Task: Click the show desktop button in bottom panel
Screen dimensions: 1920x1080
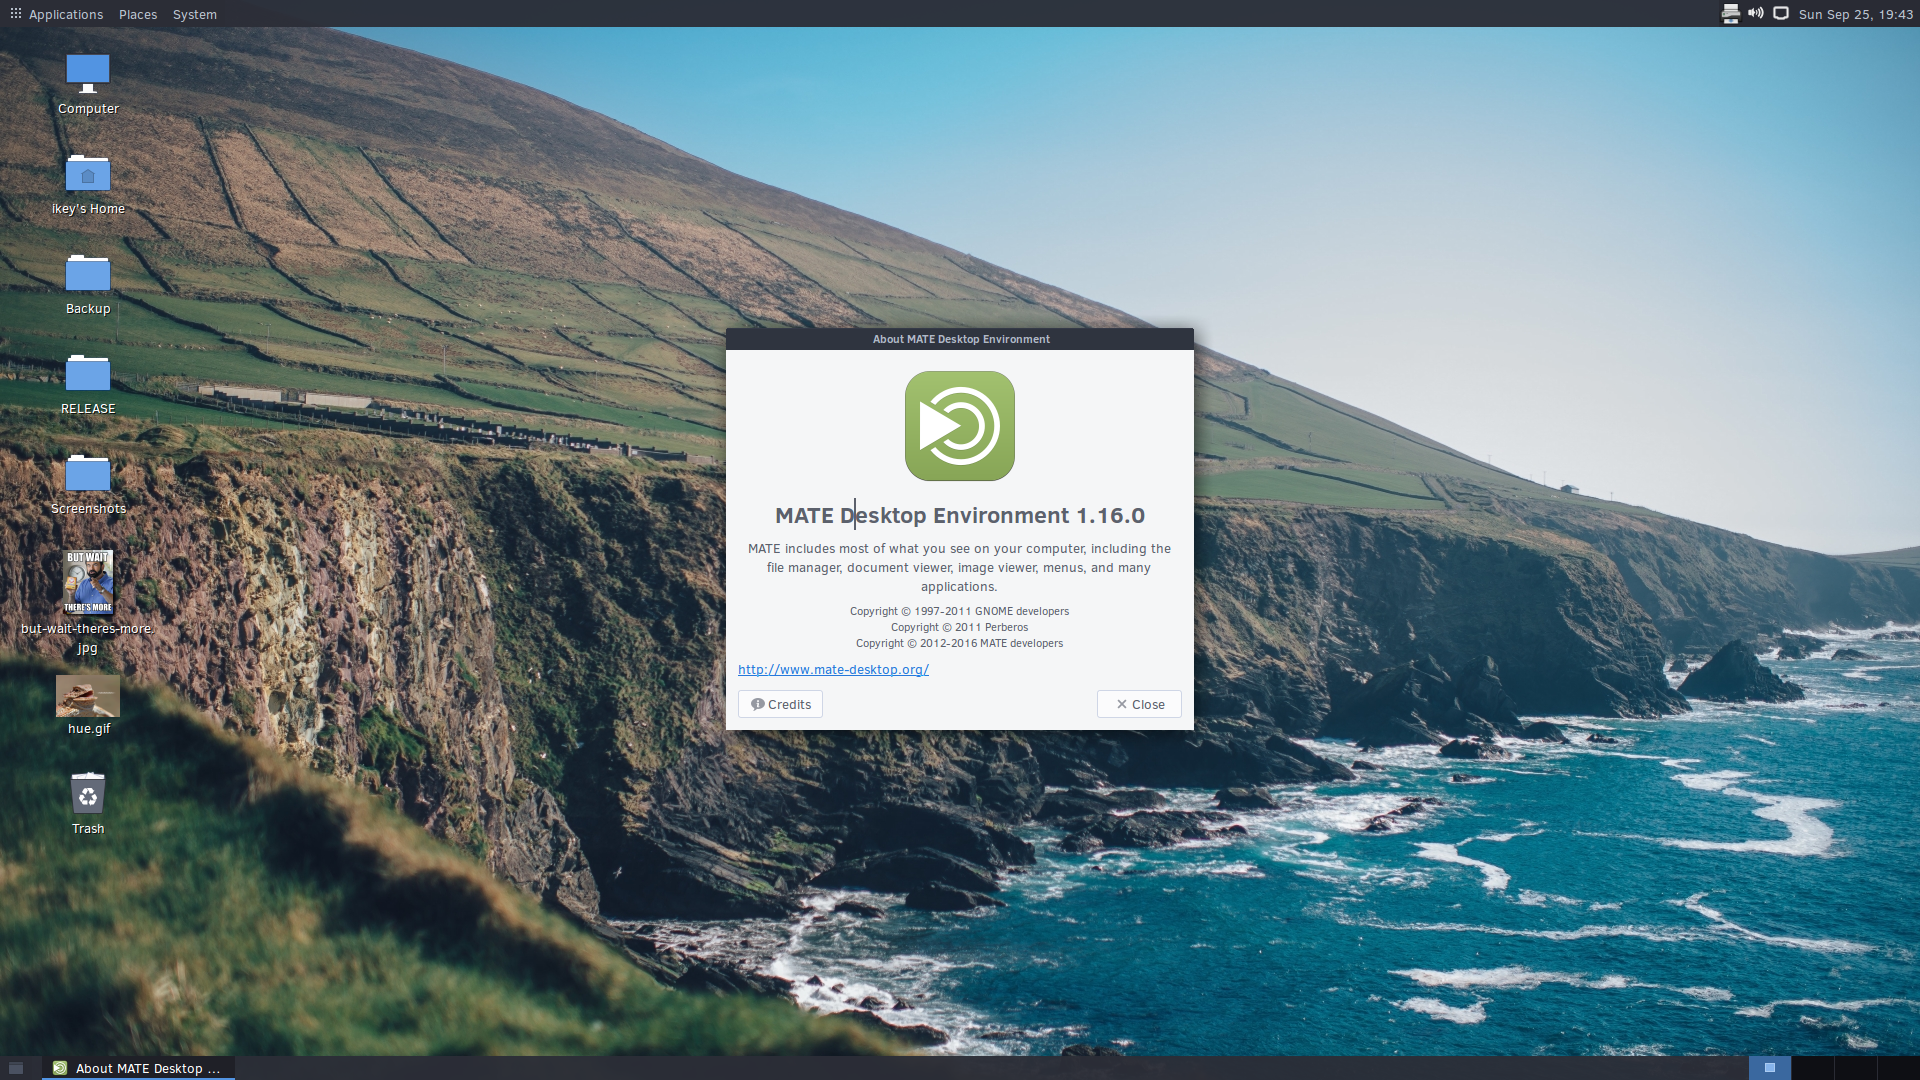Action: click(16, 1068)
